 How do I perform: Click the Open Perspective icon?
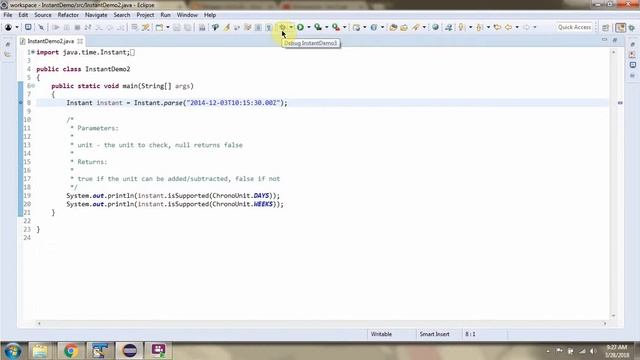pyautogui.click(x=606, y=27)
